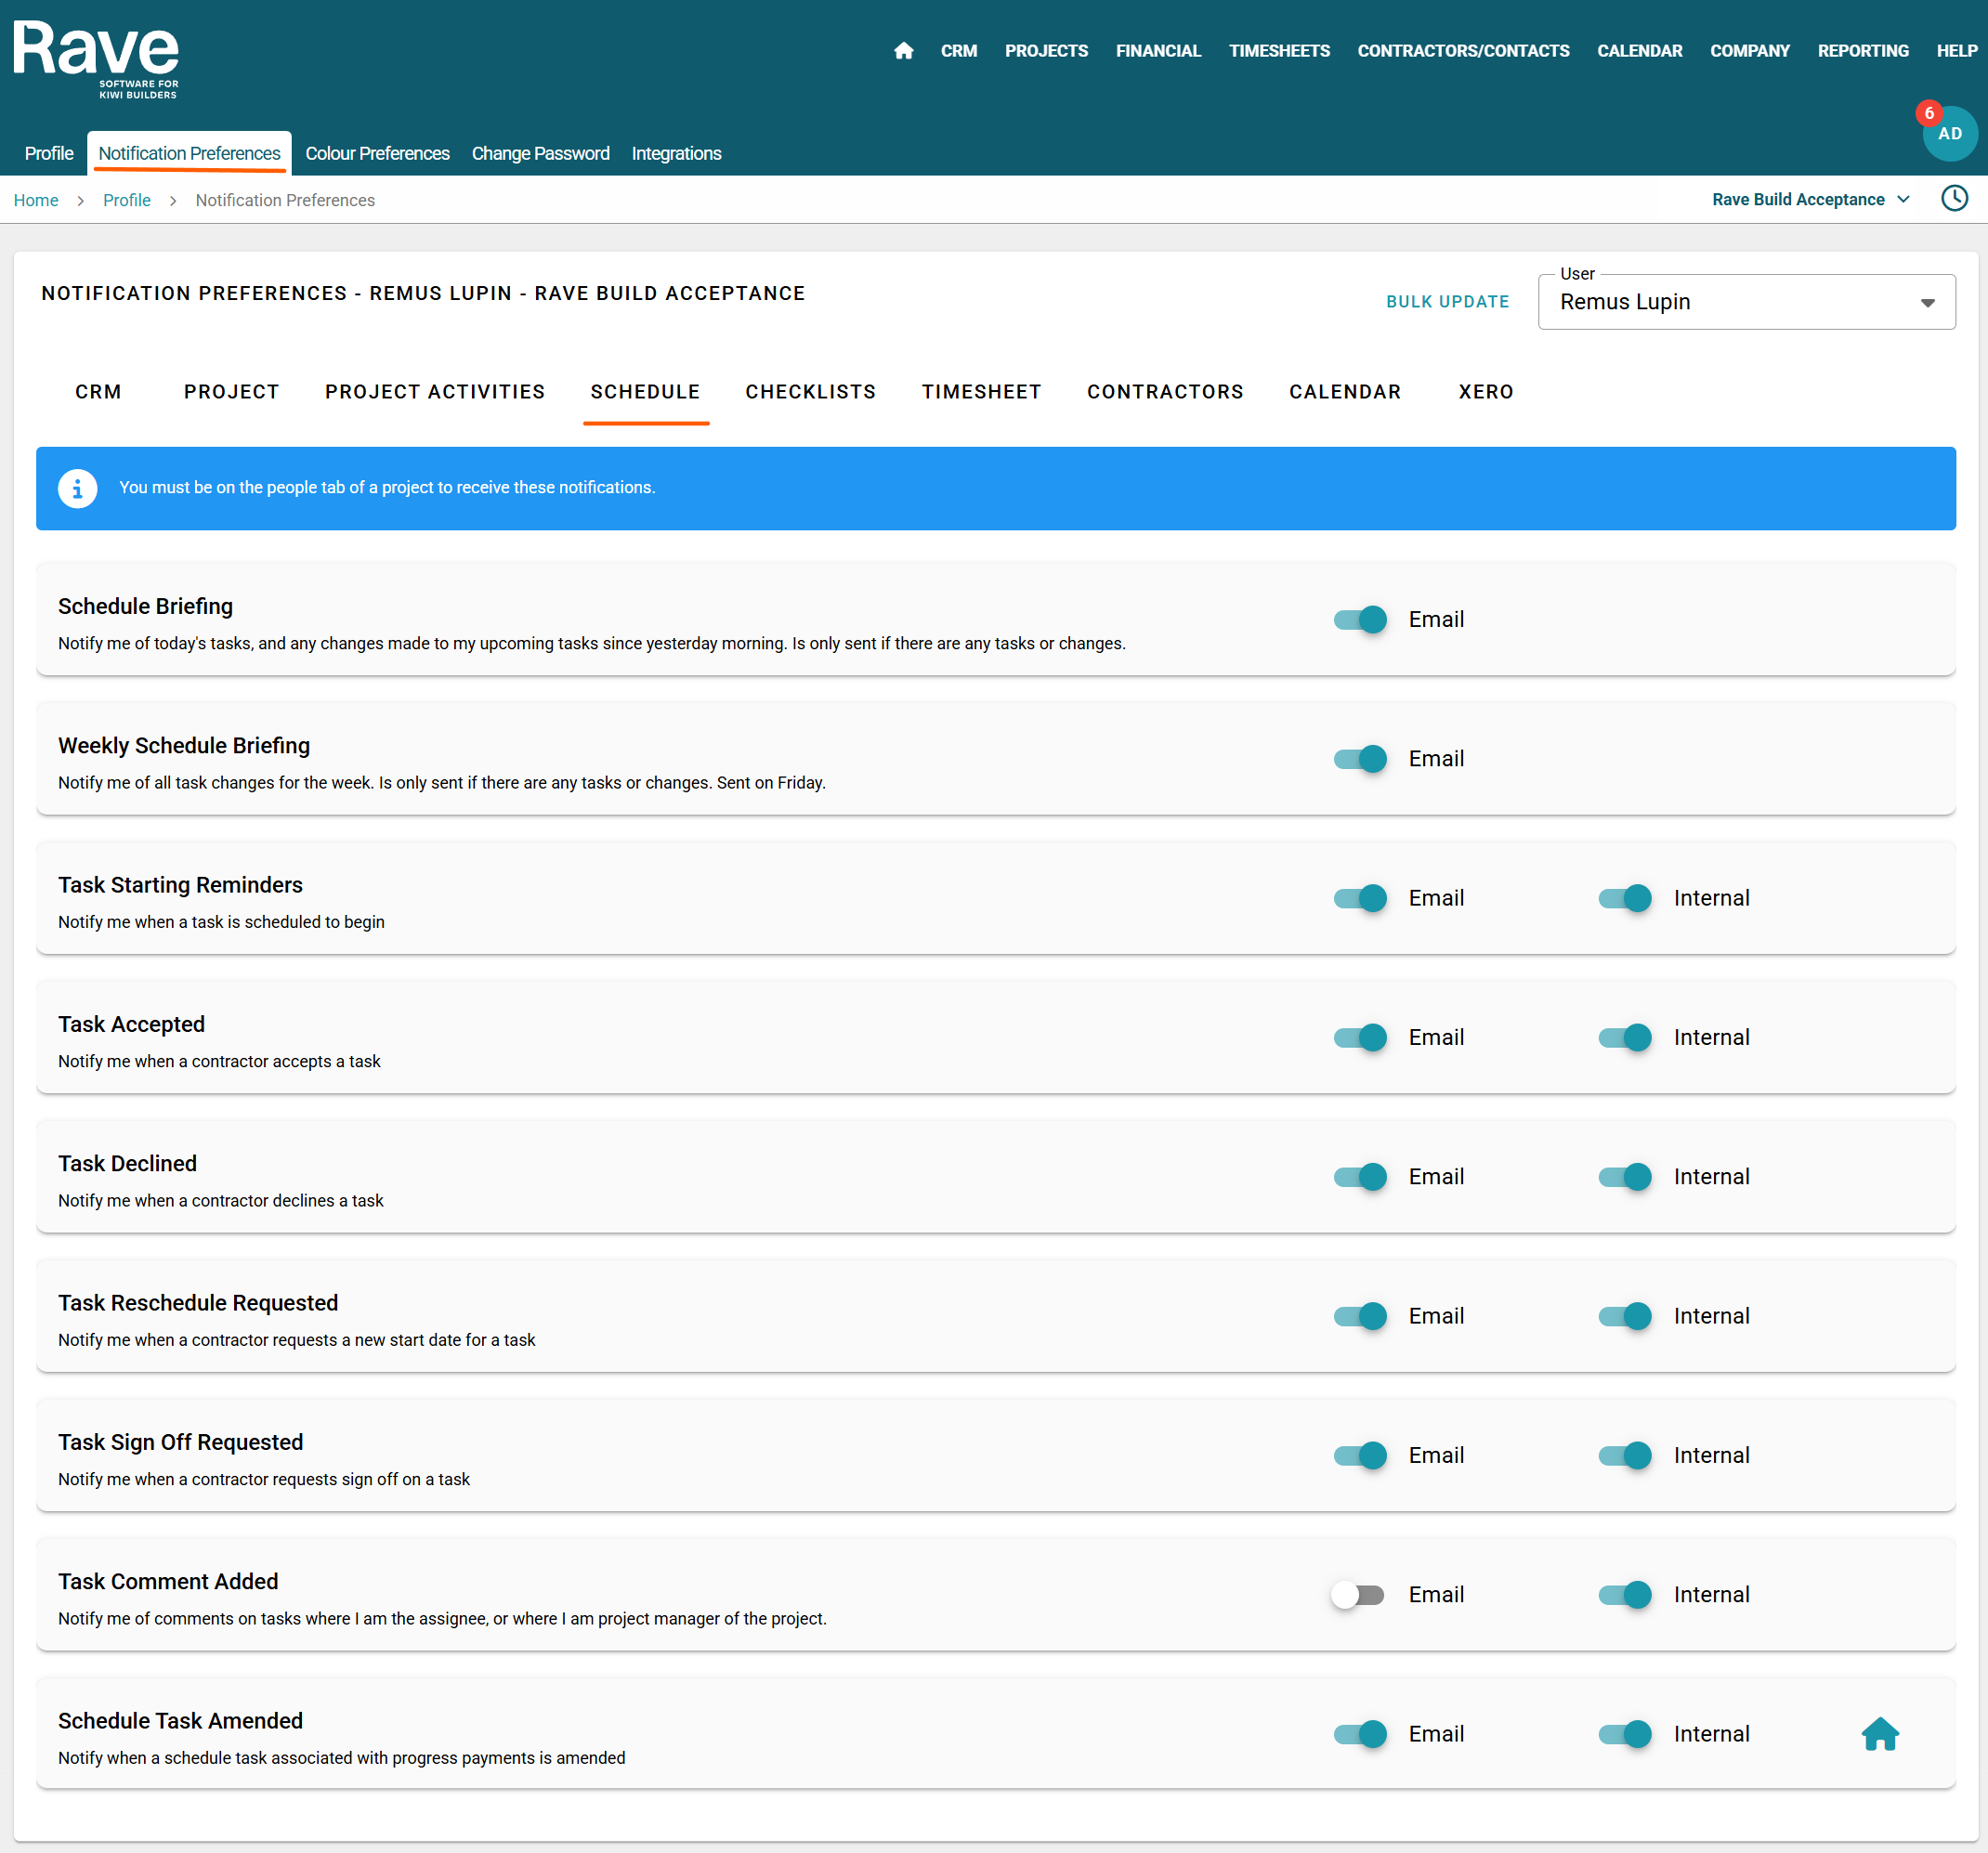
Task: Expand the Rave Build Acceptance company selector
Action: point(1809,200)
